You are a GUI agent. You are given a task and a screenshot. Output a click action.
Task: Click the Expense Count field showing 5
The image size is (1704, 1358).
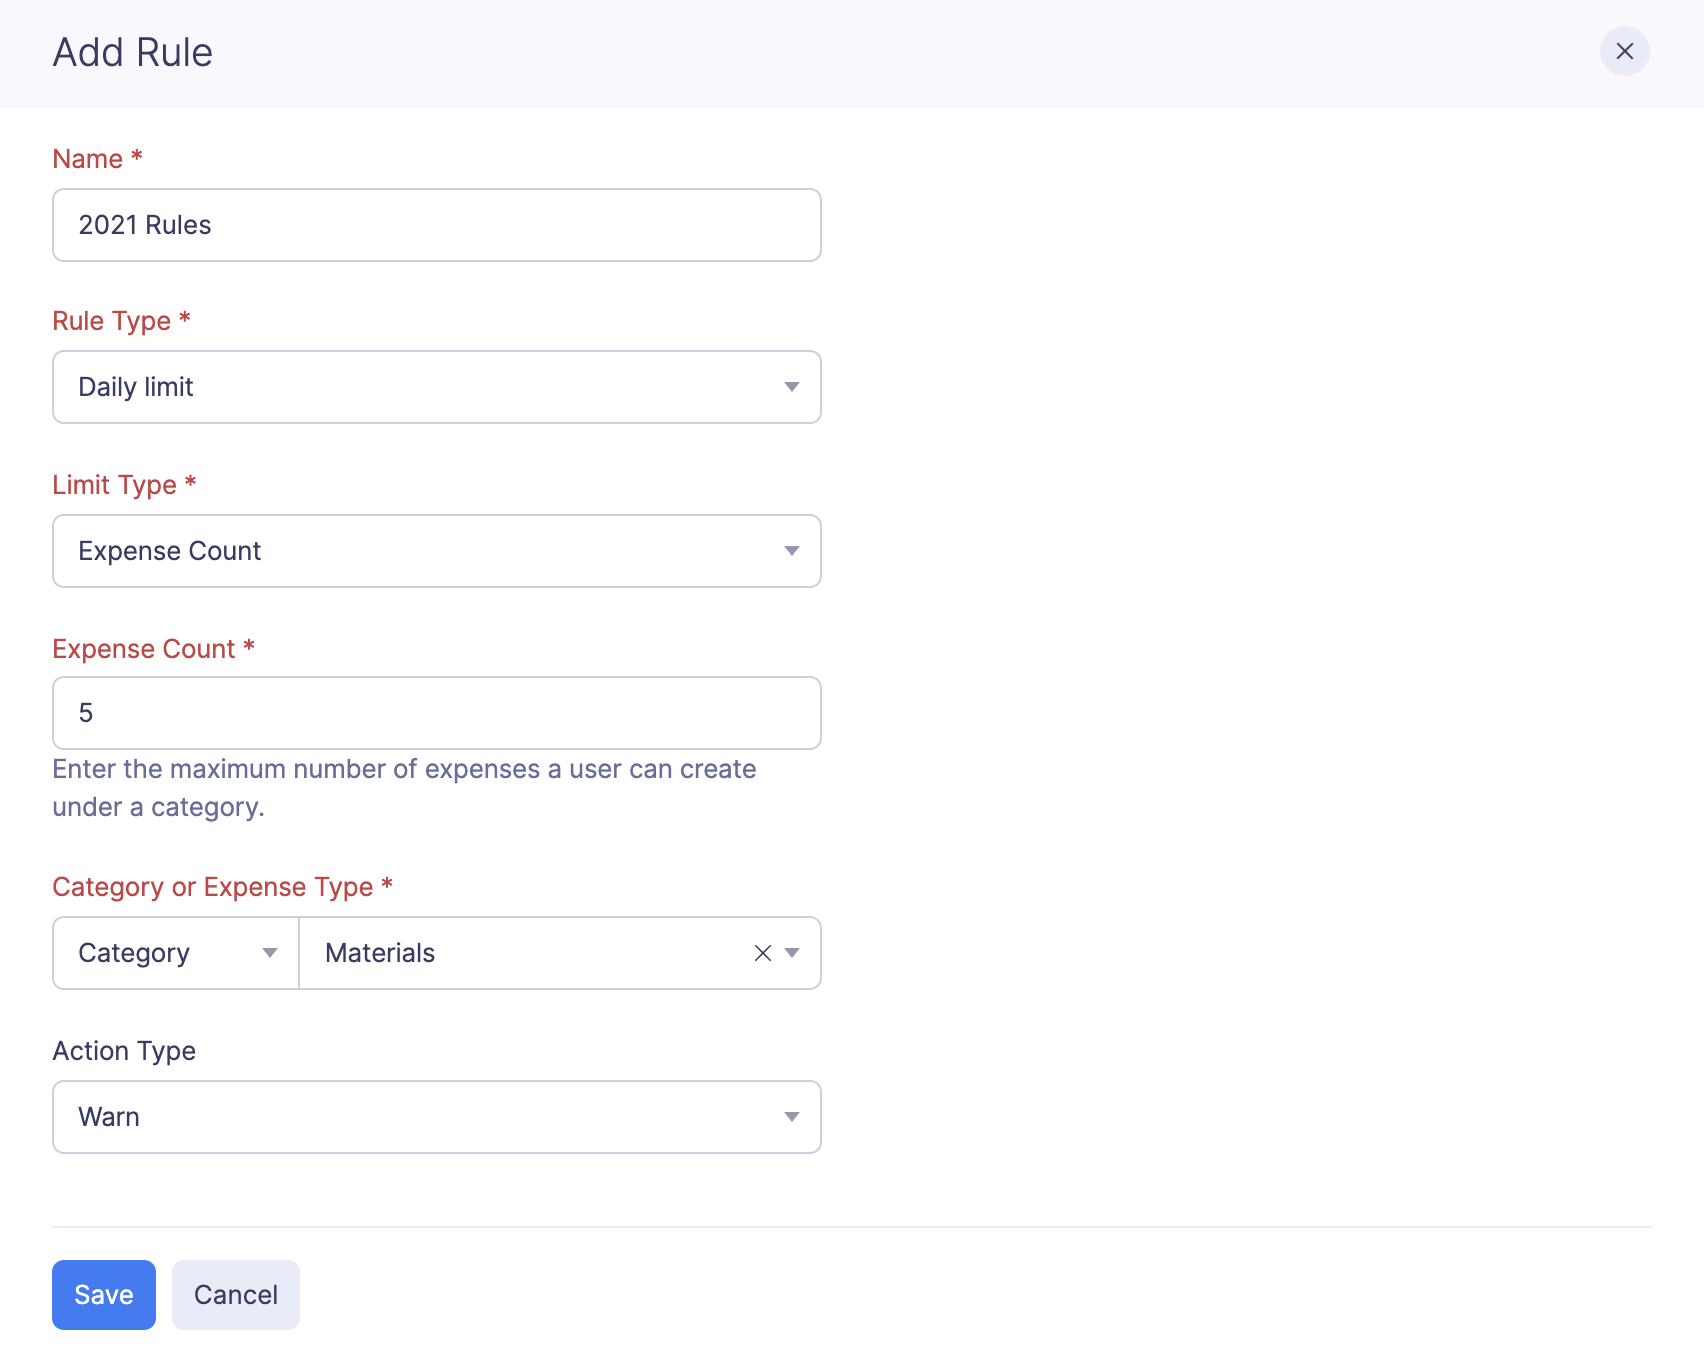pos(436,713)
